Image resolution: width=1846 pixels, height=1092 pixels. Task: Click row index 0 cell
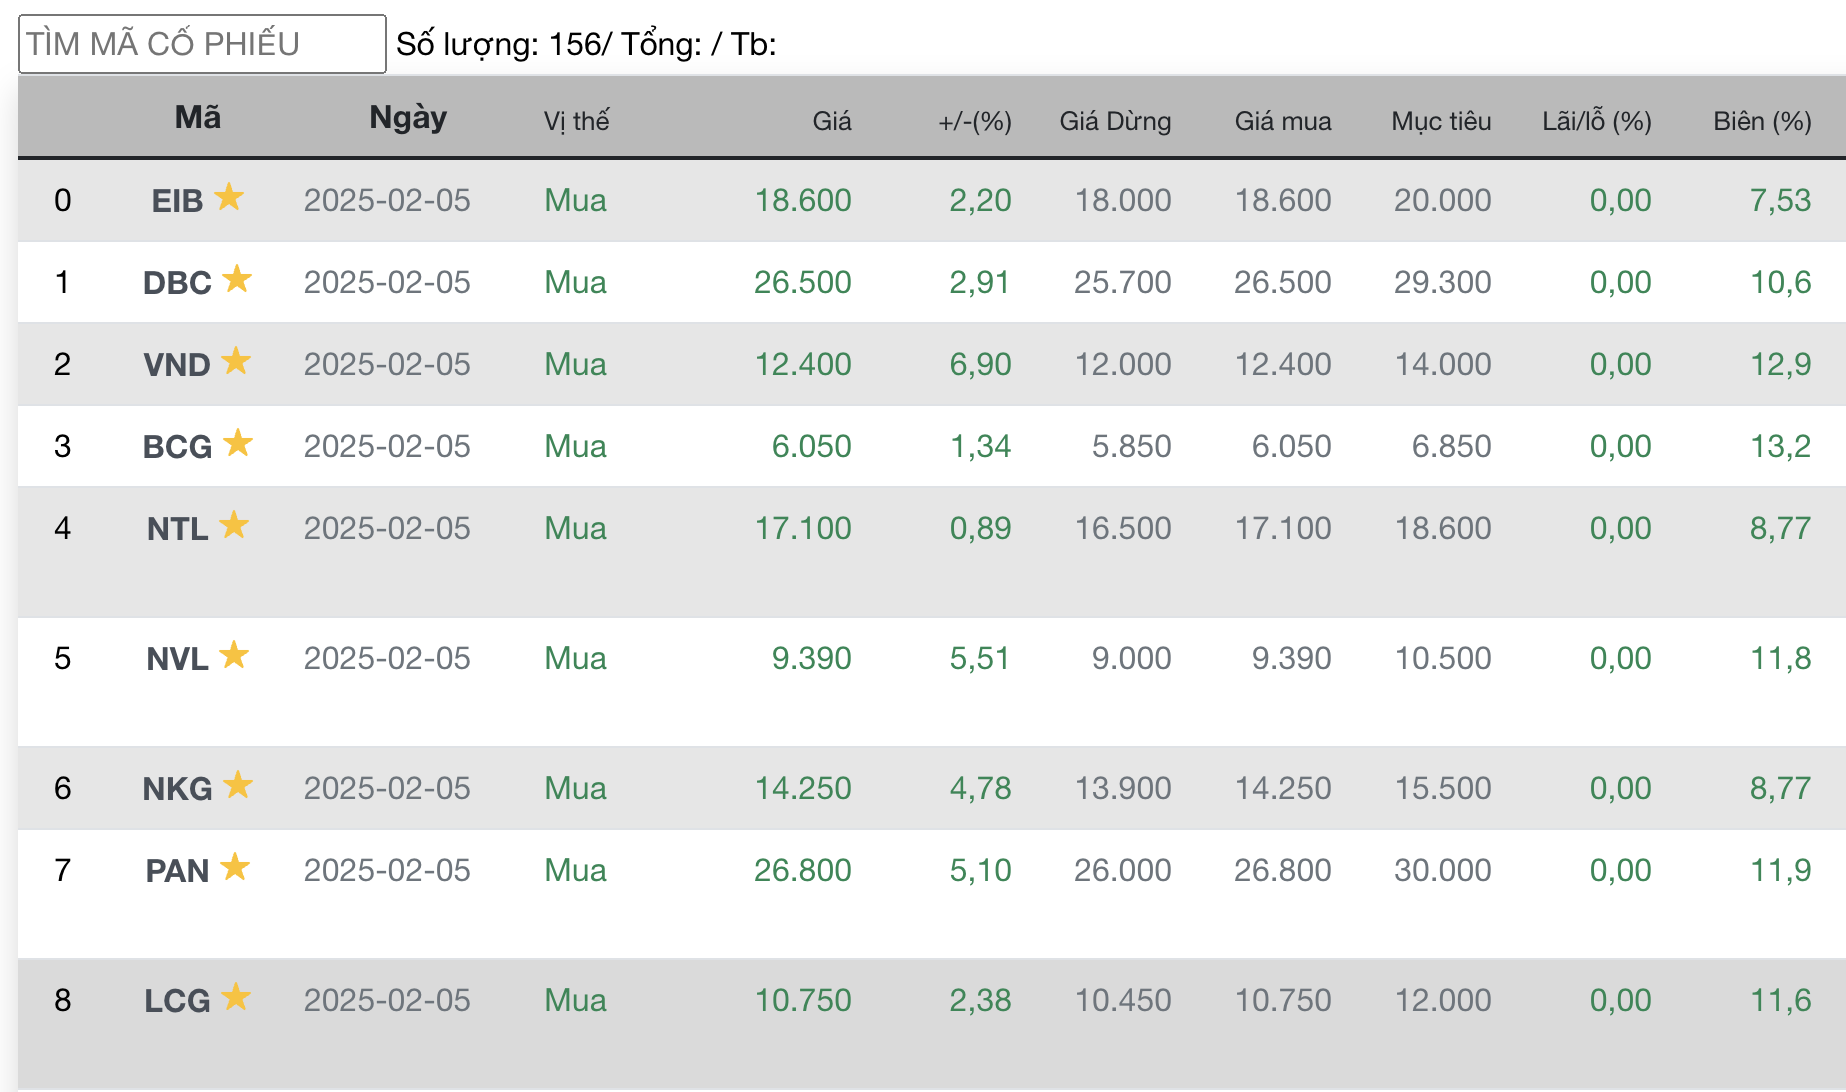[62, 200]
